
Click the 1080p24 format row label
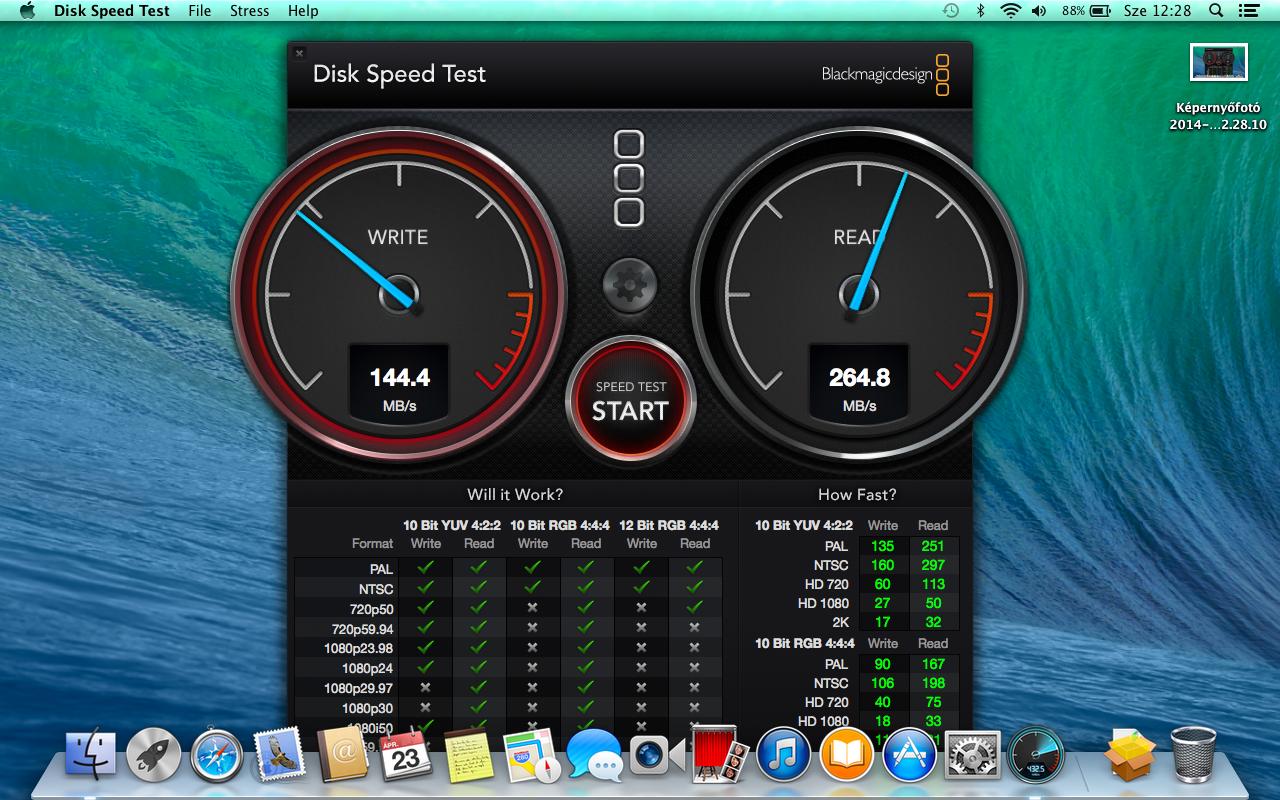pos(368,668)
